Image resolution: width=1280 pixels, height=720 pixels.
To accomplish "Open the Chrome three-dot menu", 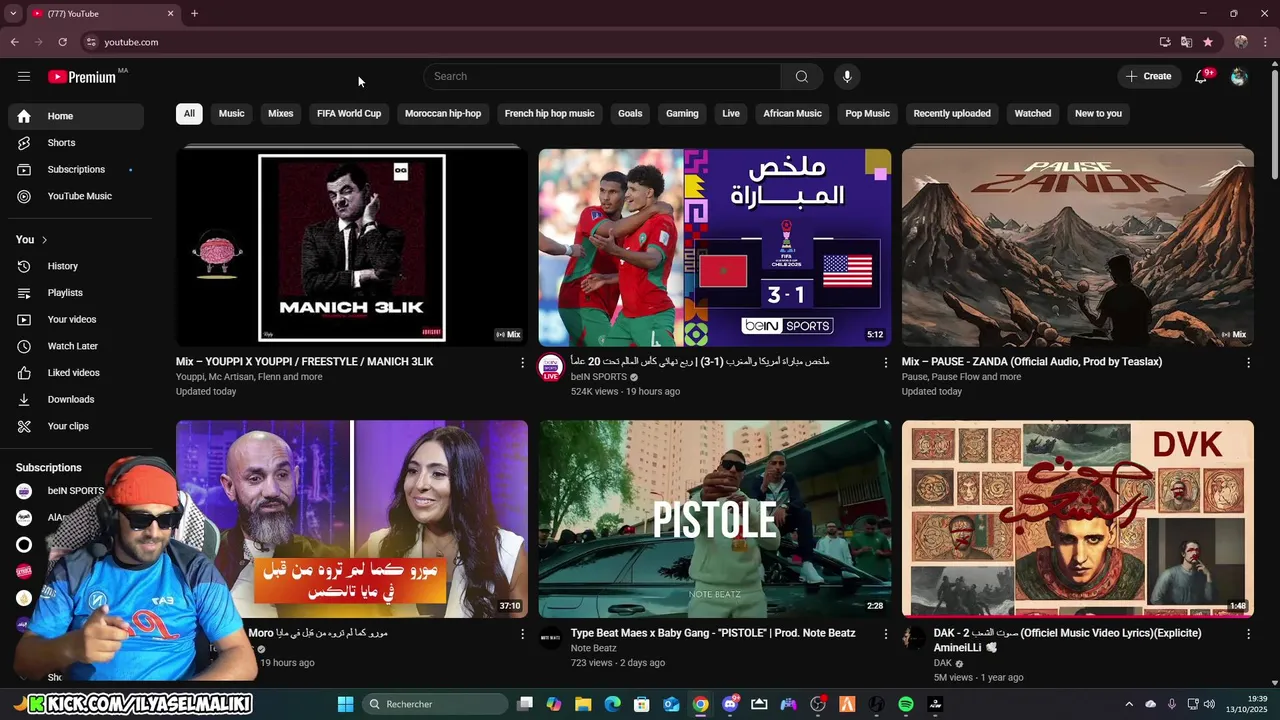I will click(1266, 42).
